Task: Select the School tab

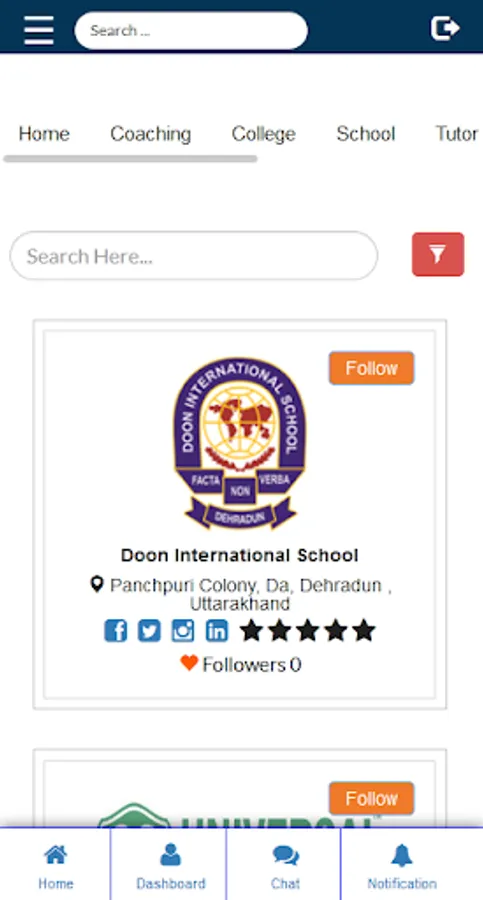Action: 366,134
